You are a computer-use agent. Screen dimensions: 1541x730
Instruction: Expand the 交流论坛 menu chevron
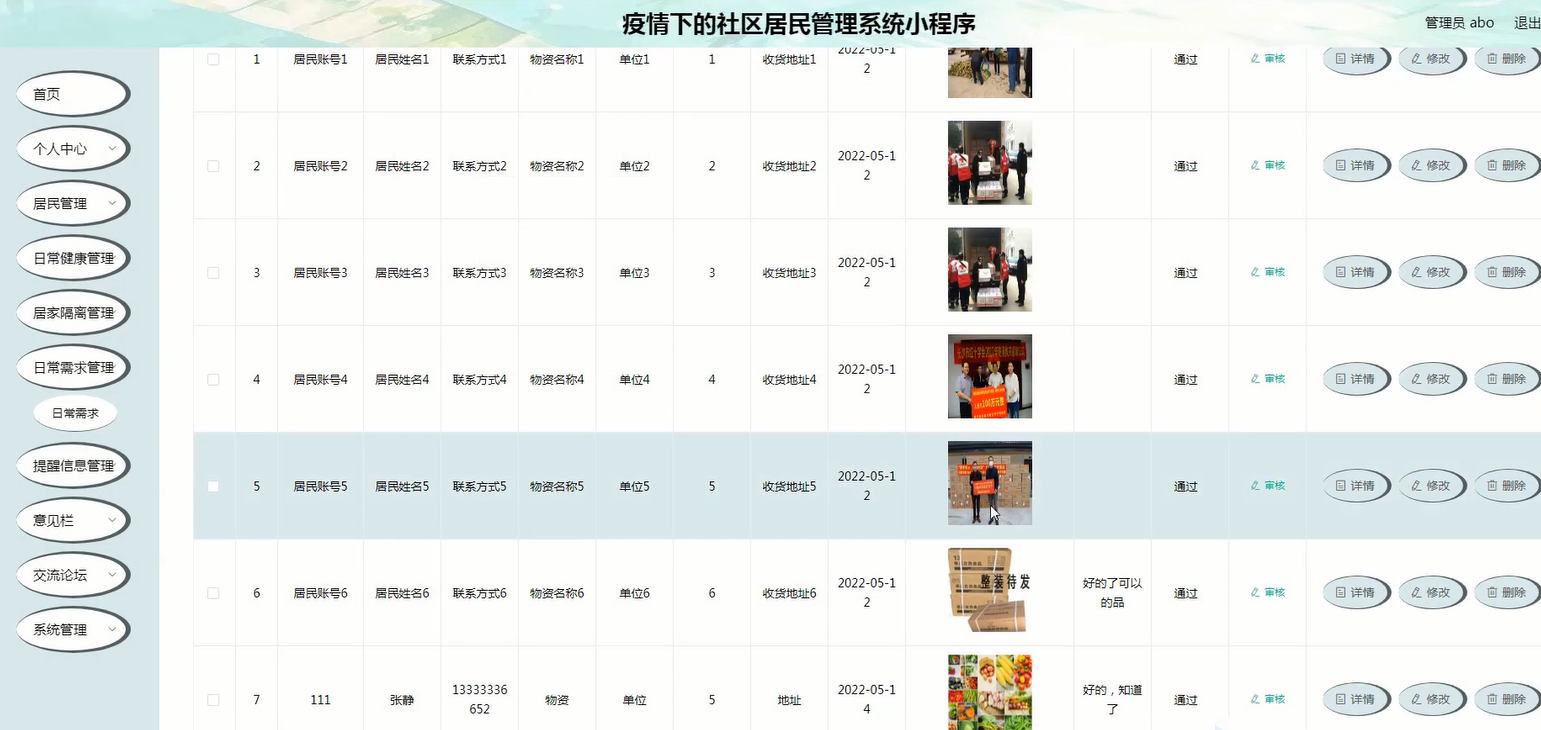tap(112, 576)
